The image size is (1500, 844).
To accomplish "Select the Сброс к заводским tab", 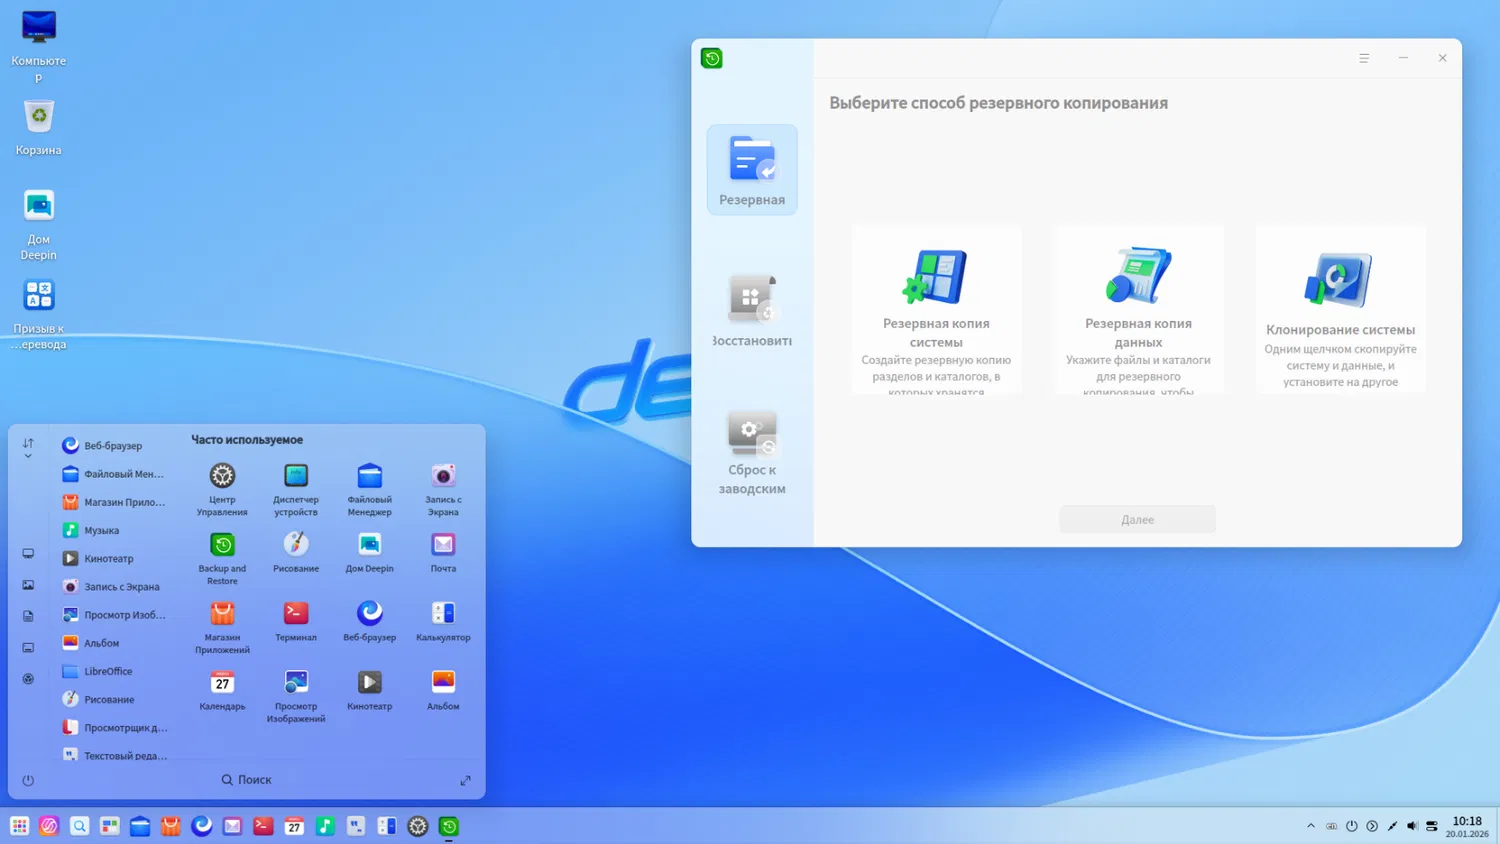I will 752,452.
